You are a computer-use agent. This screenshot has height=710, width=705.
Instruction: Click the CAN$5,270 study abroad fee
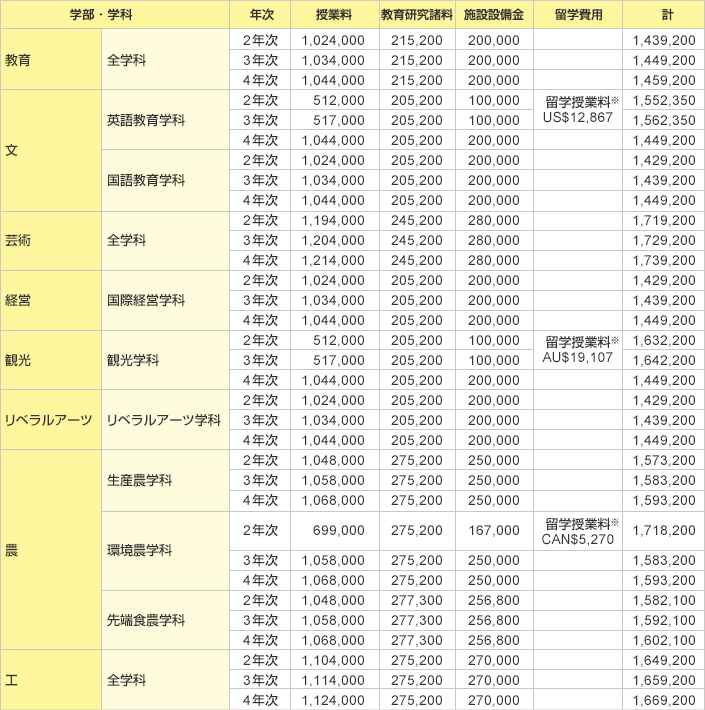pos(577,539)
